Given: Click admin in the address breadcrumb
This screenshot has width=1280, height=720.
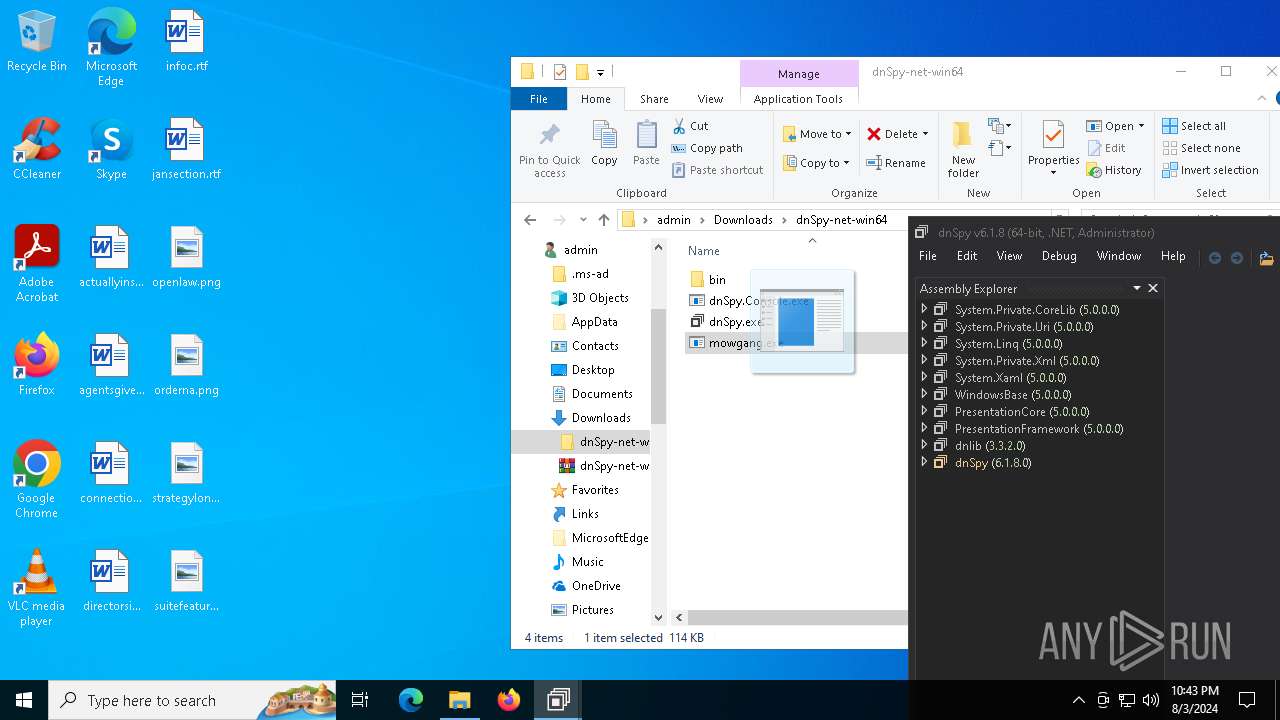Looking at the screenshot, I should click(674, 220).
